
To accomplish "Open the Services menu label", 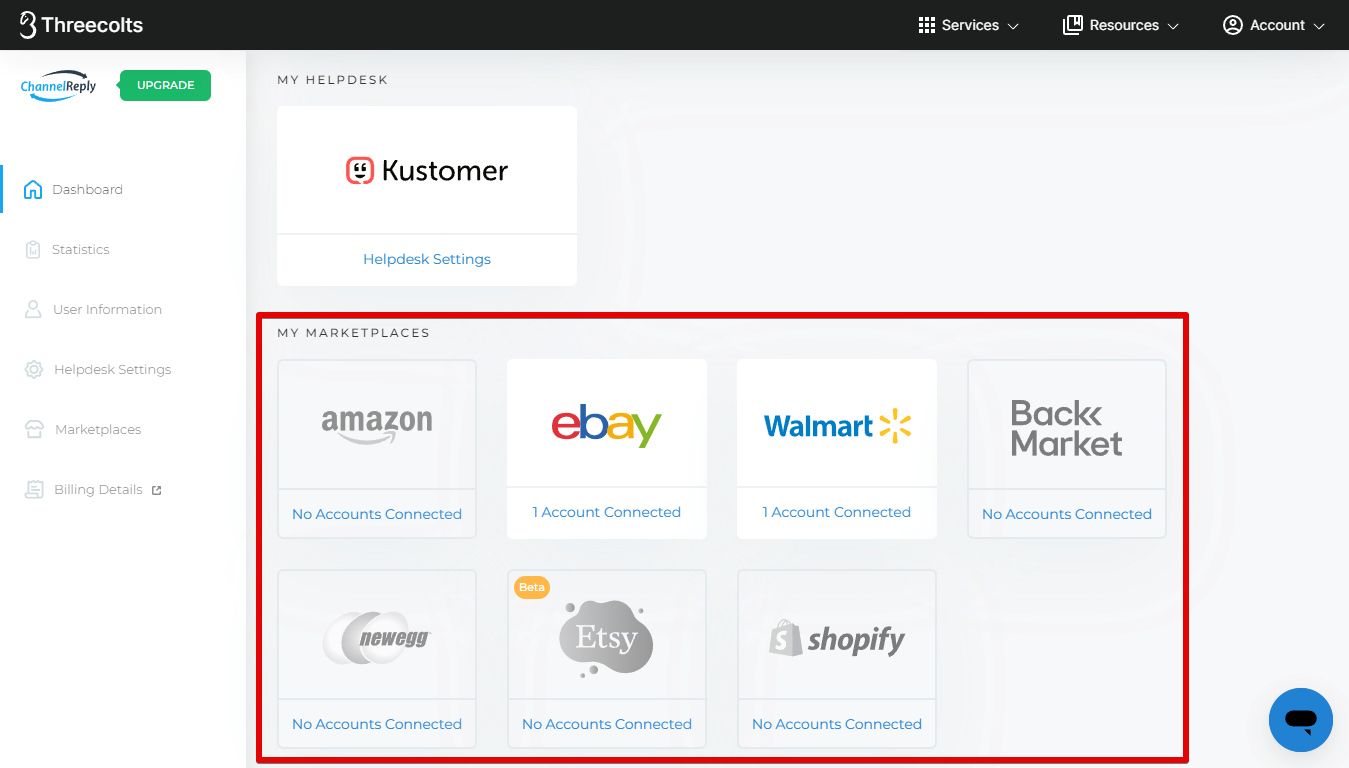I will pyautogui.click(x=970, y=25).
